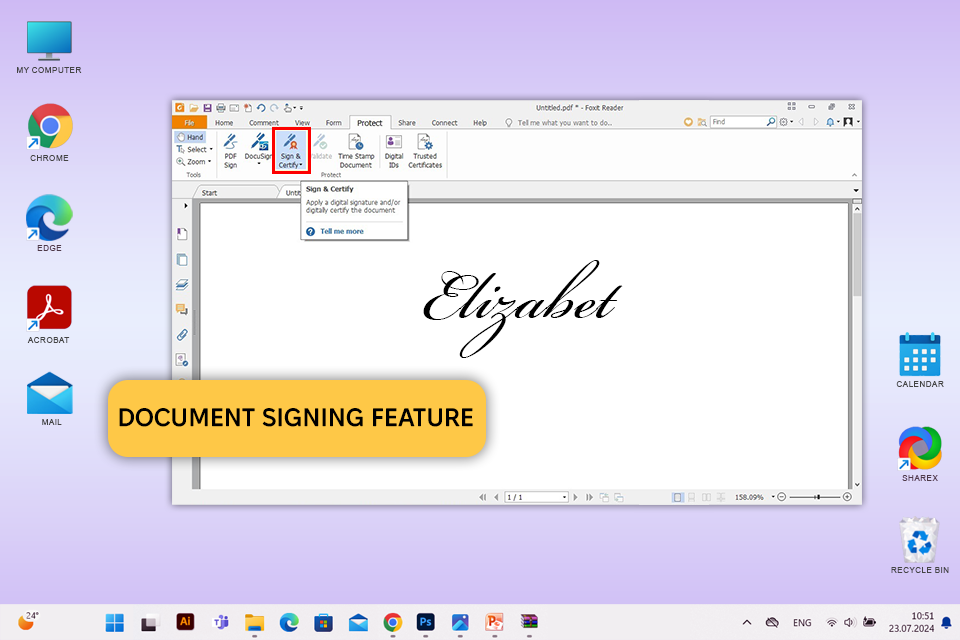Screen dimensions: 960x640
Task: Go to the next page button
Action: pos(576,497)
